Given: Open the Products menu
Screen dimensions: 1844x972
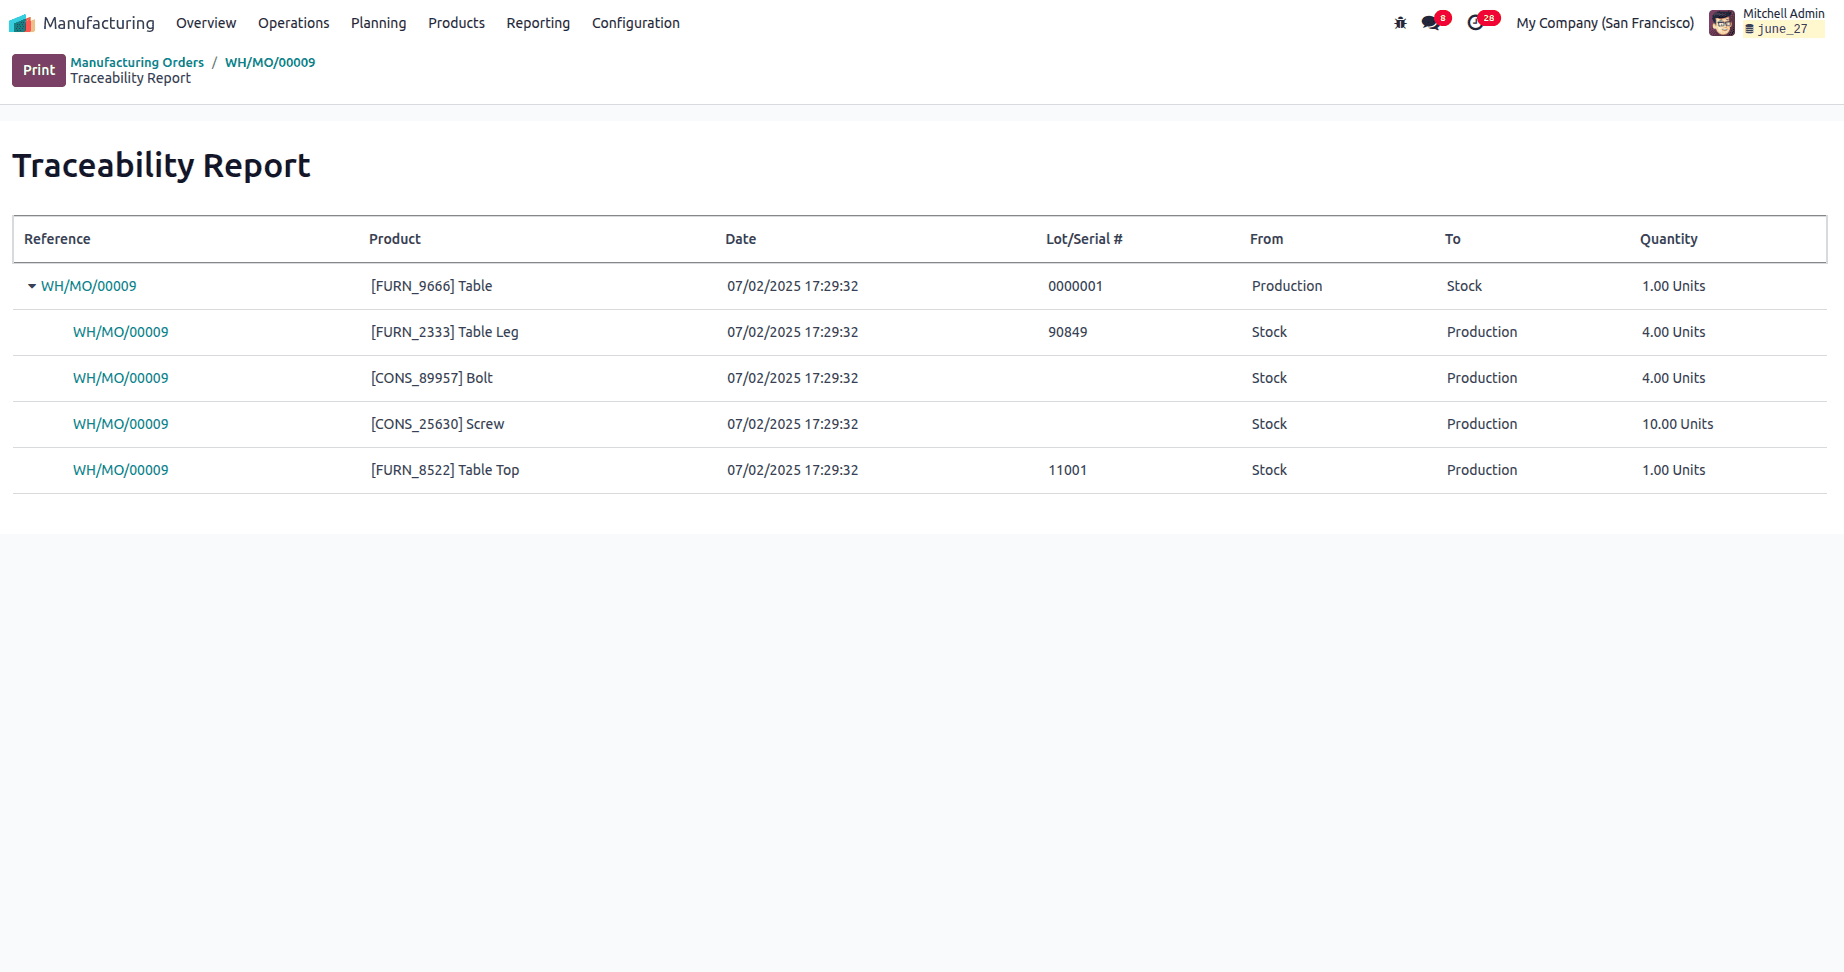Looking at the screenshot, I should pos(456,23).
